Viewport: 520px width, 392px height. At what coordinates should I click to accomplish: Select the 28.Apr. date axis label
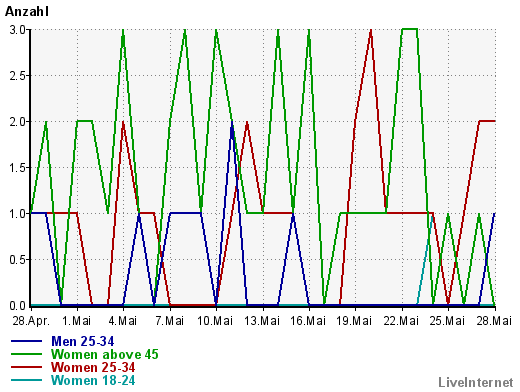[x=31, y=321]
